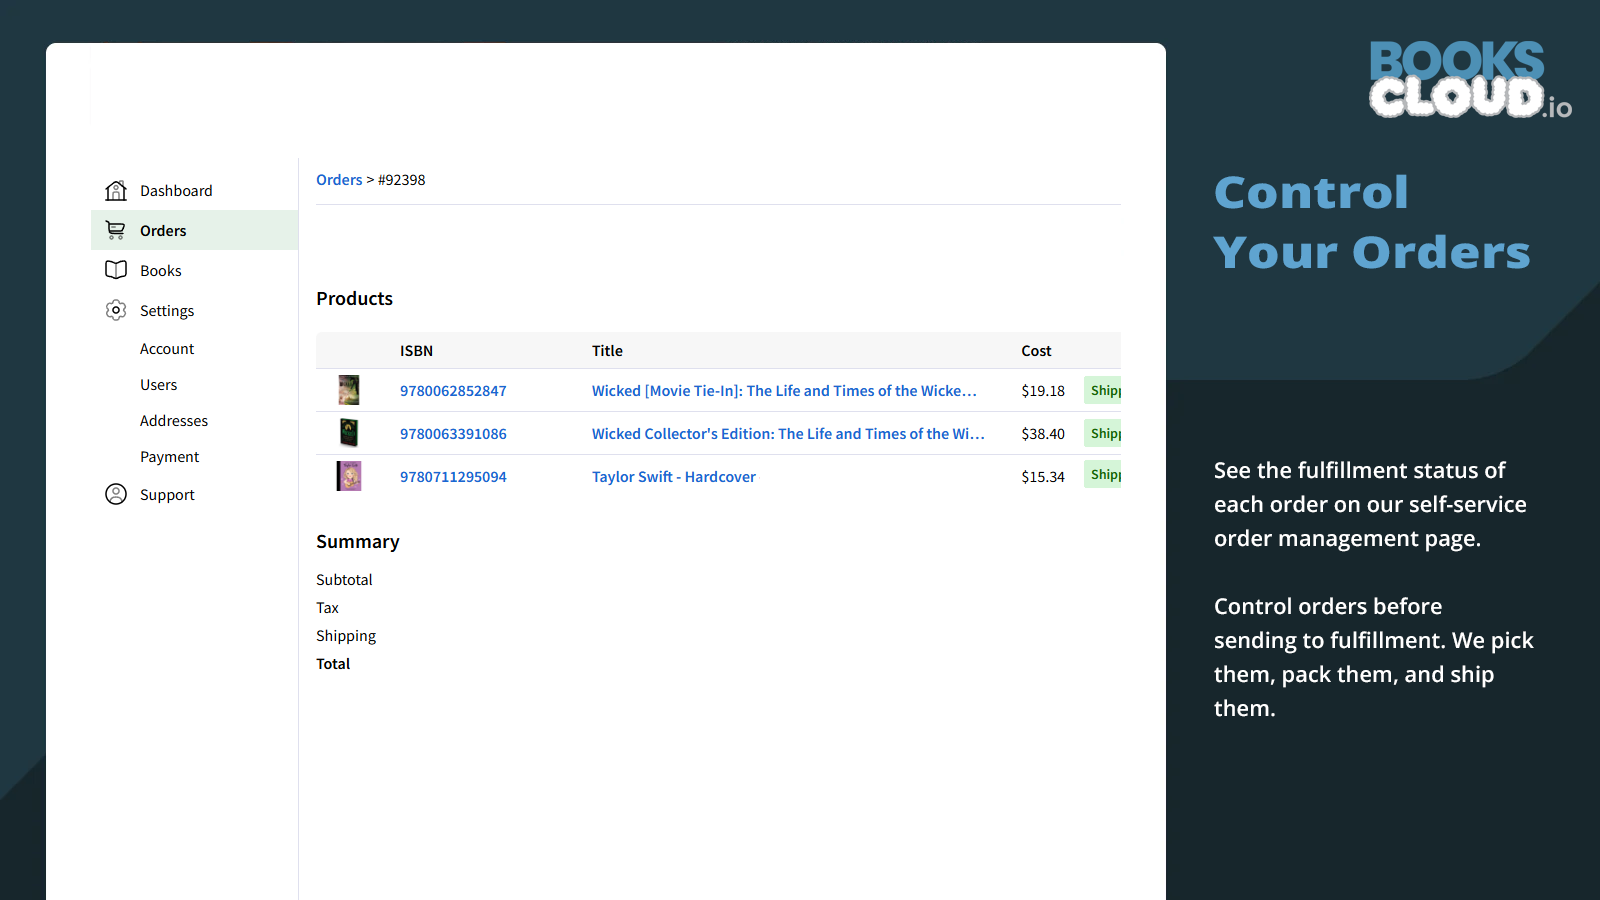Image resolution: width=1600 pixels, height=900 pixels.
Task: Click the Dashboard house icon
Action: pos(116,190)
